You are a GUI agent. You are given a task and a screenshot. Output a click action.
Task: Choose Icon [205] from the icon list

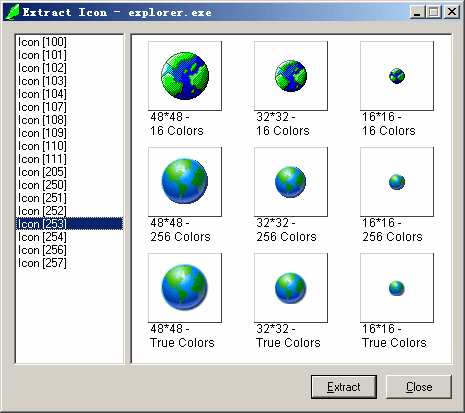[69, 172]
